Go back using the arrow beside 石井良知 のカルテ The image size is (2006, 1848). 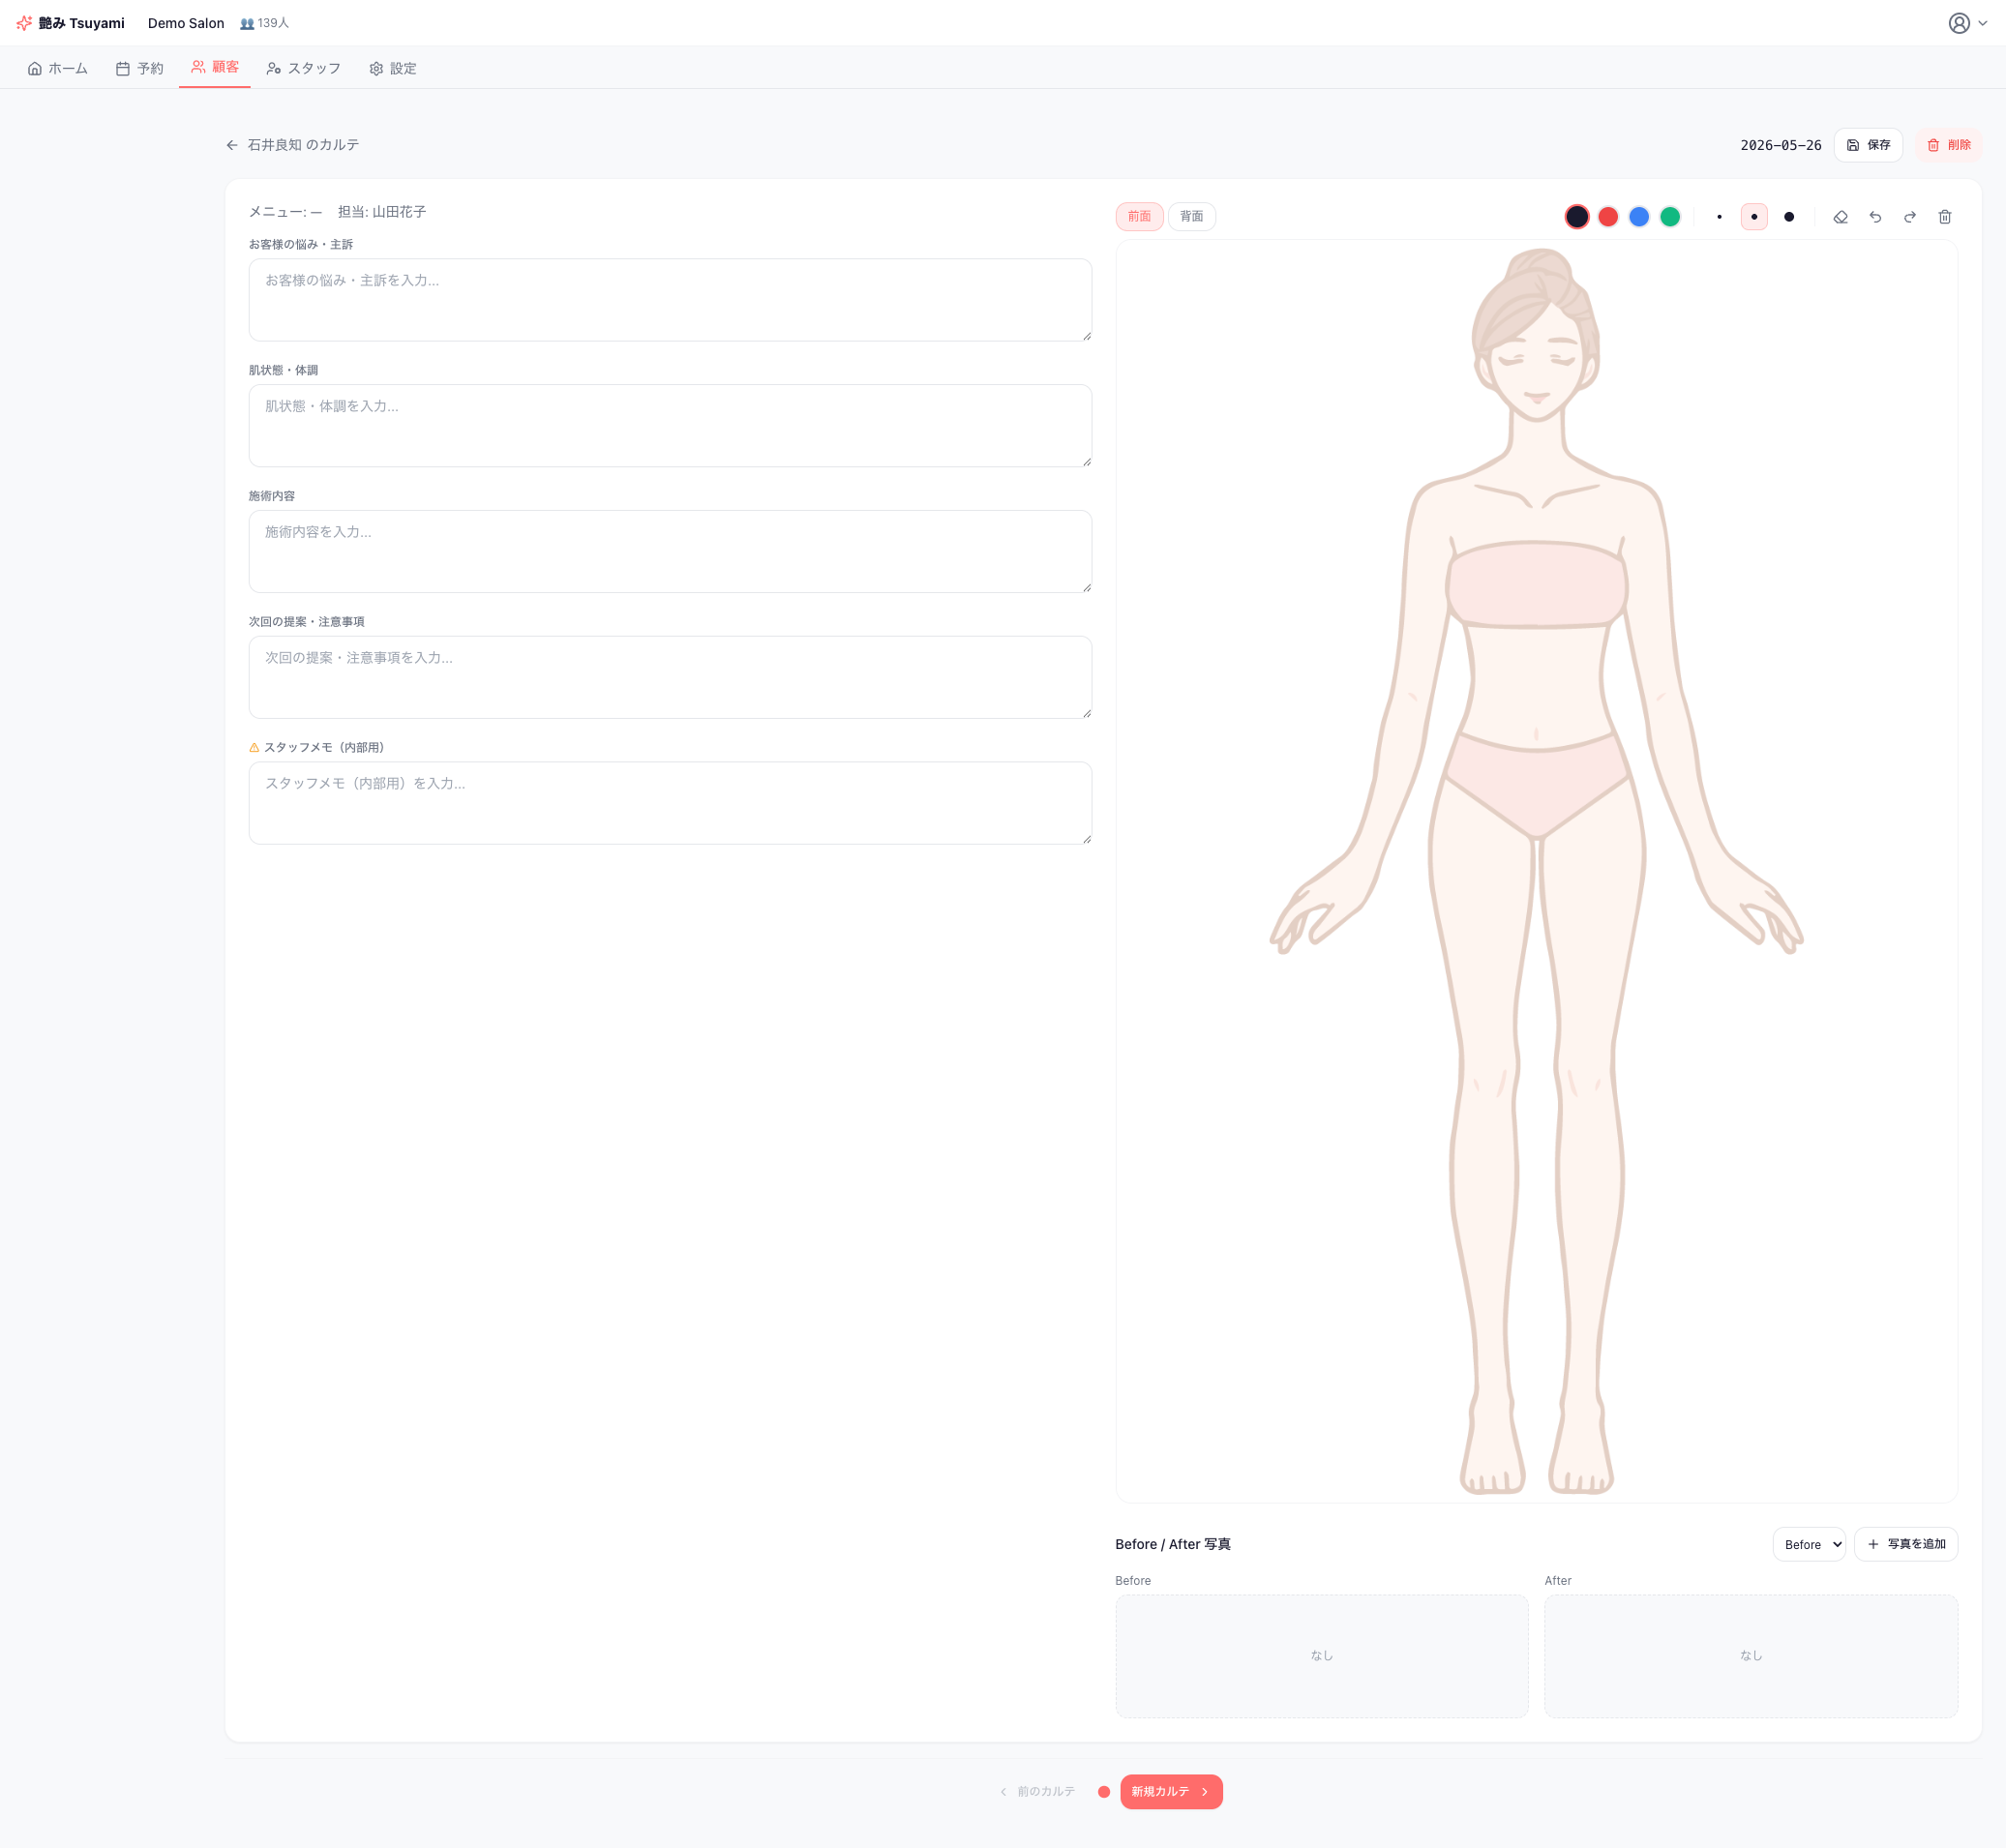[x=232, y=145]
